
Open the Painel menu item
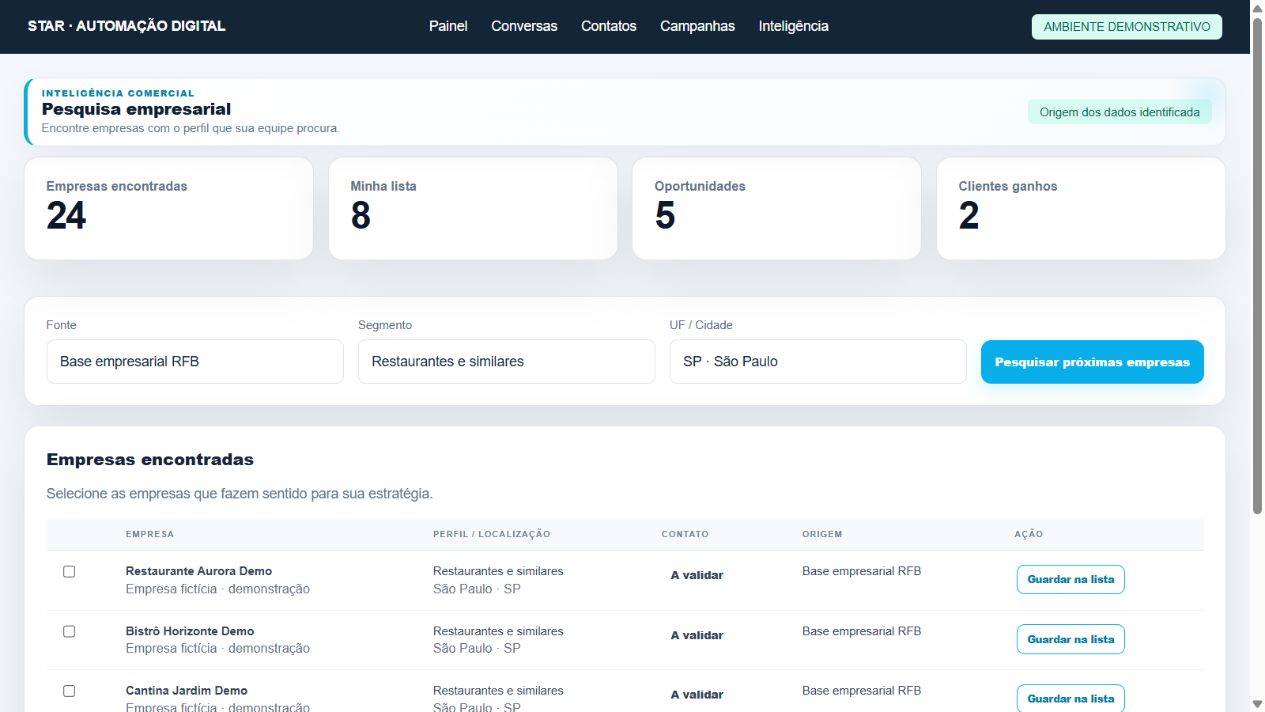448,26
